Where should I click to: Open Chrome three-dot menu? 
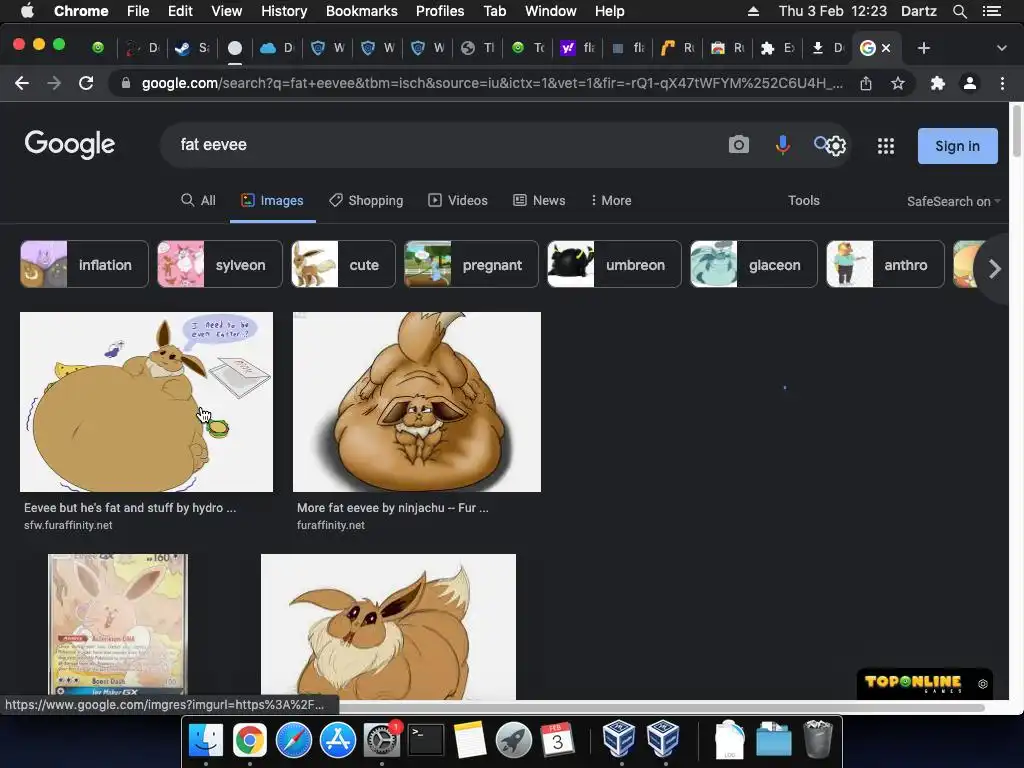click(1002, 83)
